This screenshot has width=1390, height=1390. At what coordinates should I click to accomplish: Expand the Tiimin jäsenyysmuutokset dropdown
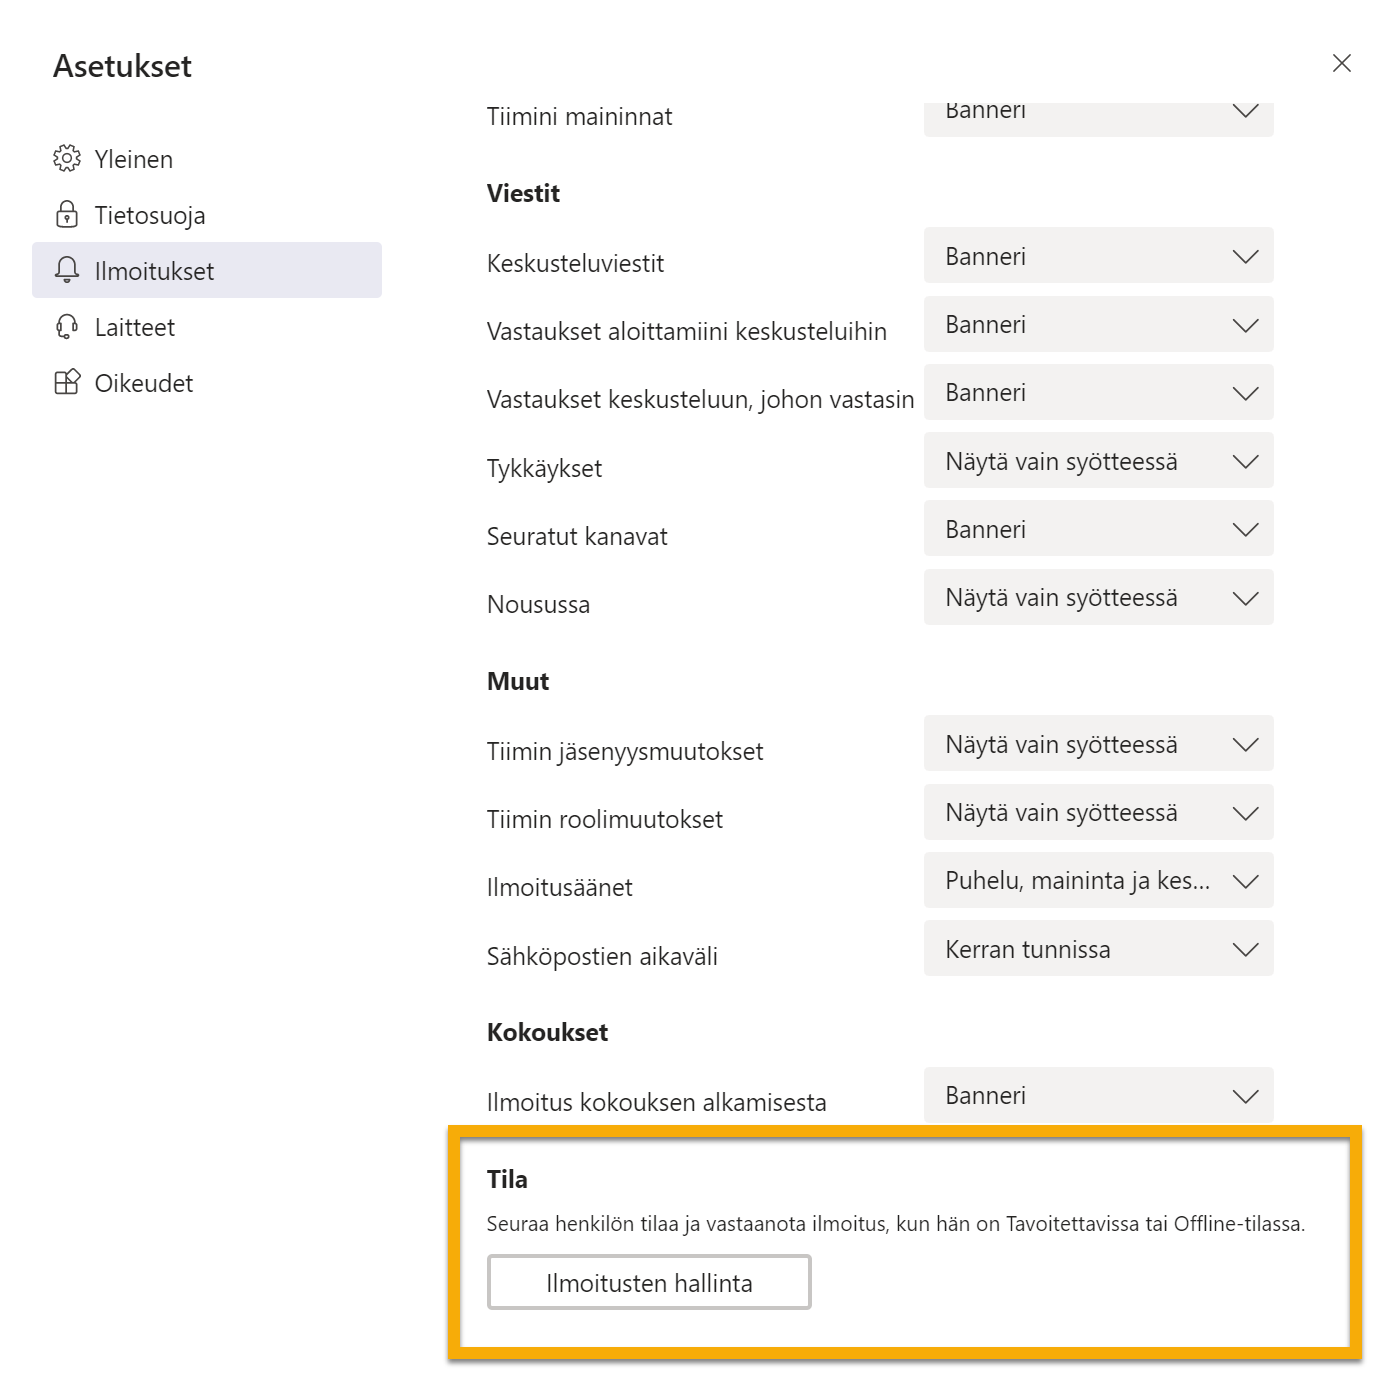(1098, 744)
